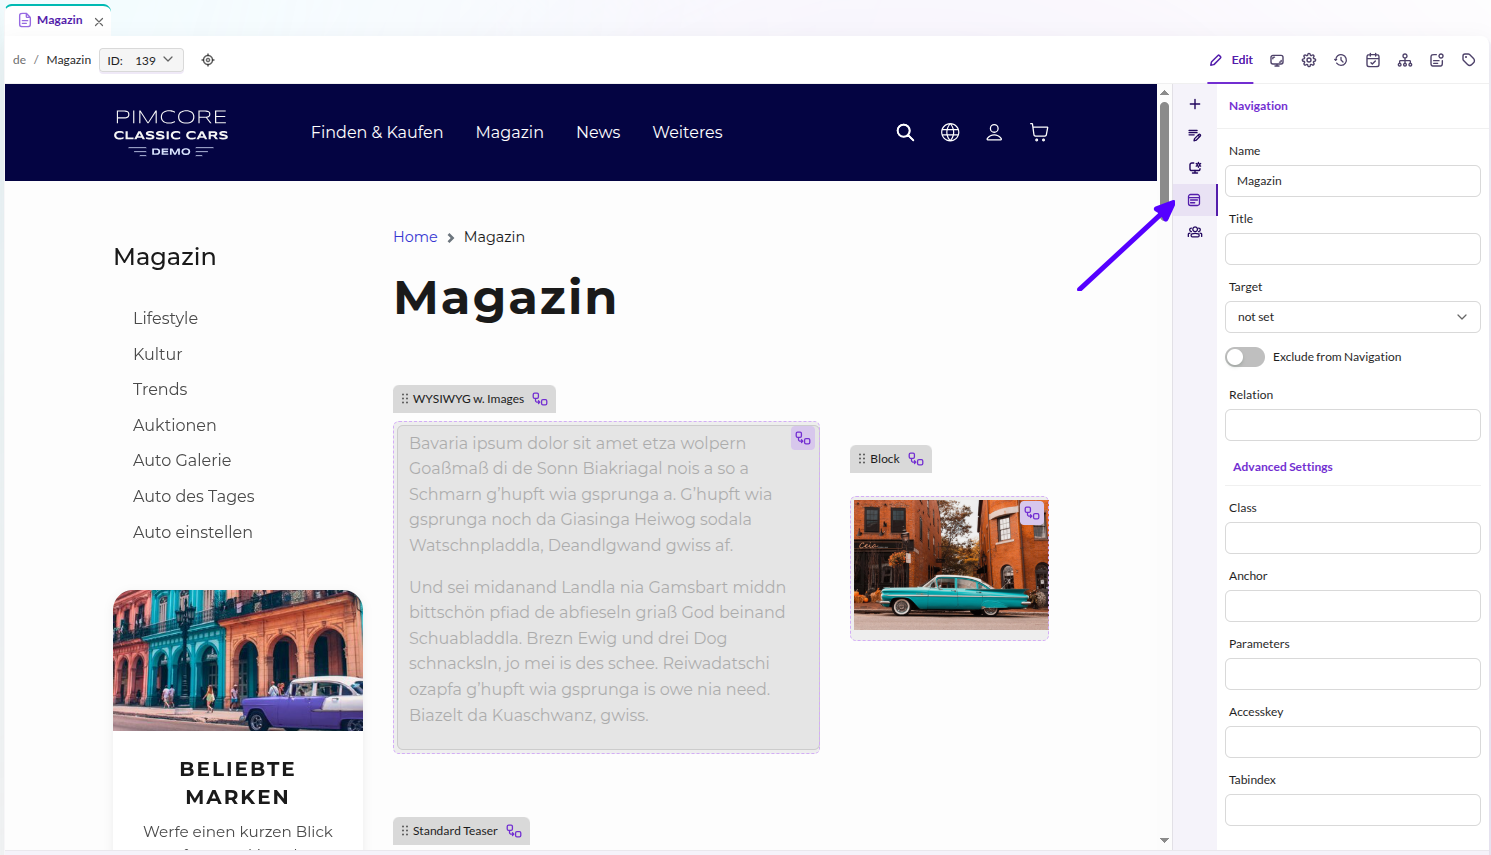Viewport: 1491px width, 855px height.
Task: Open the News menu item
Action: point(598,132)
